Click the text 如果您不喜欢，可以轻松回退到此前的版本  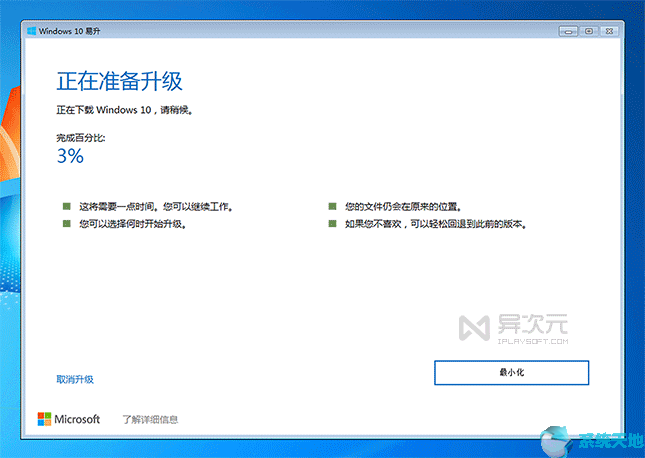tap(436, 224)
